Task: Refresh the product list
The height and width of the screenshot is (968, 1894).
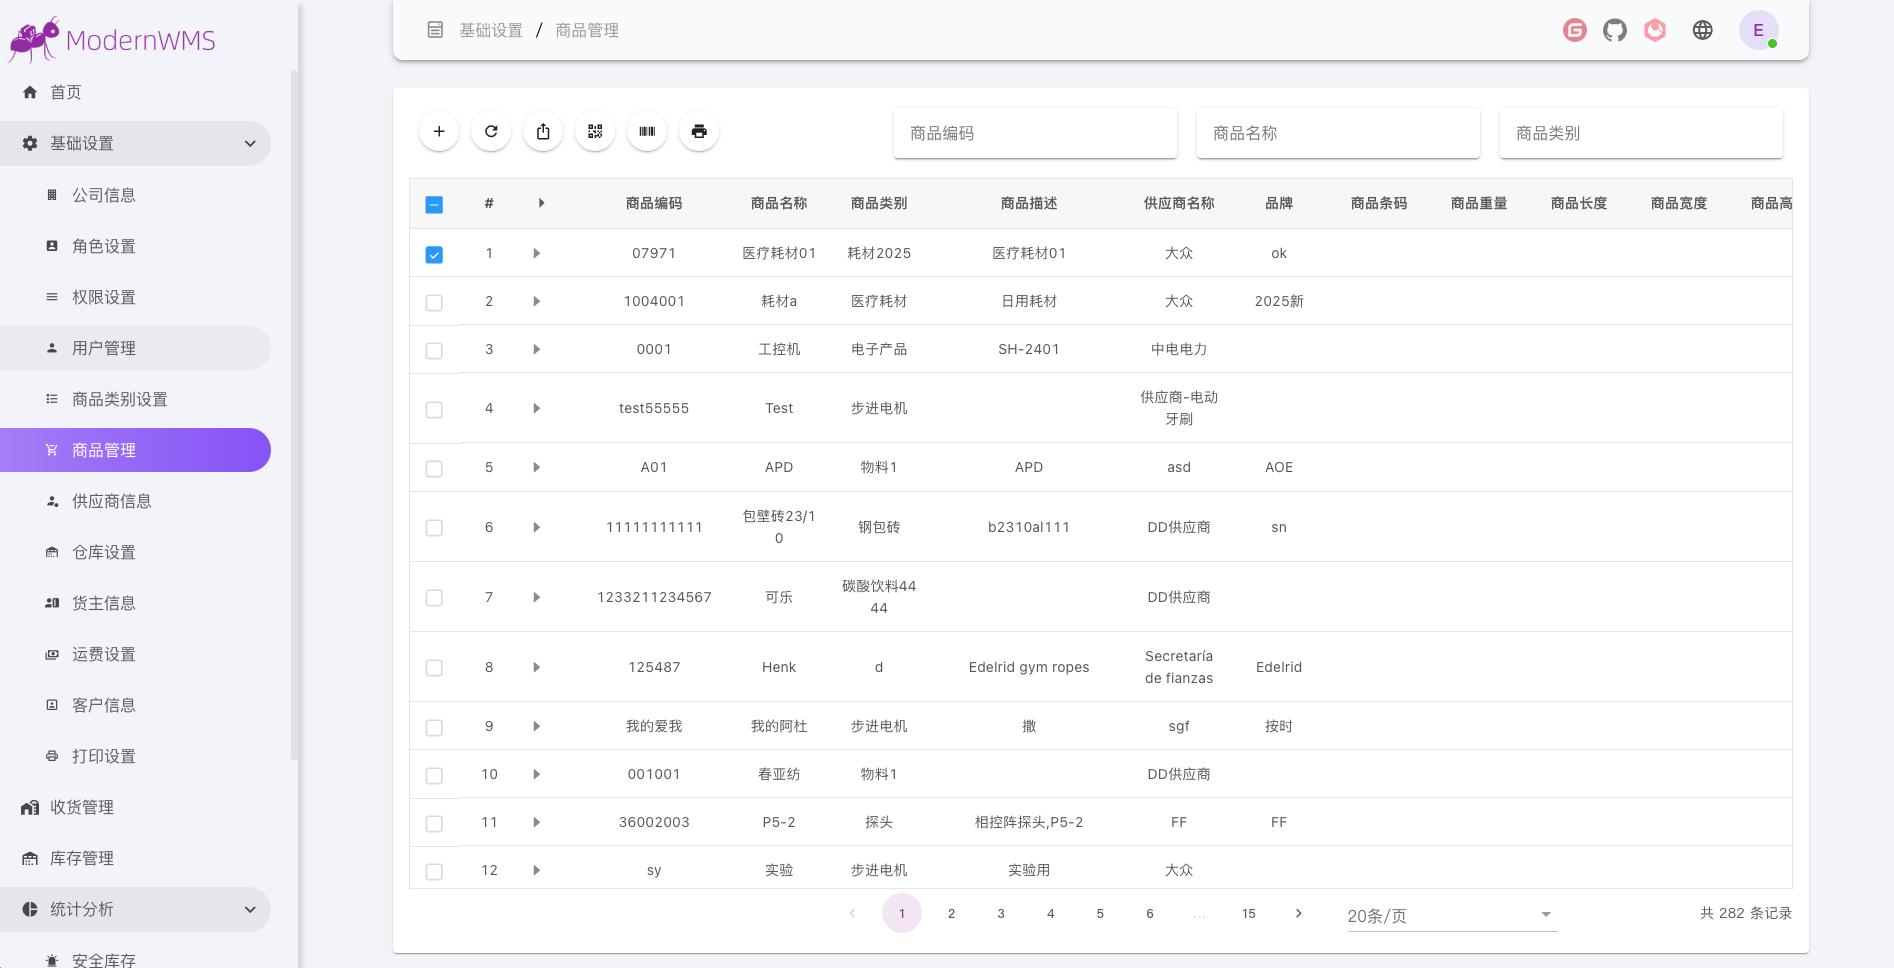Action: pos(491,131)
